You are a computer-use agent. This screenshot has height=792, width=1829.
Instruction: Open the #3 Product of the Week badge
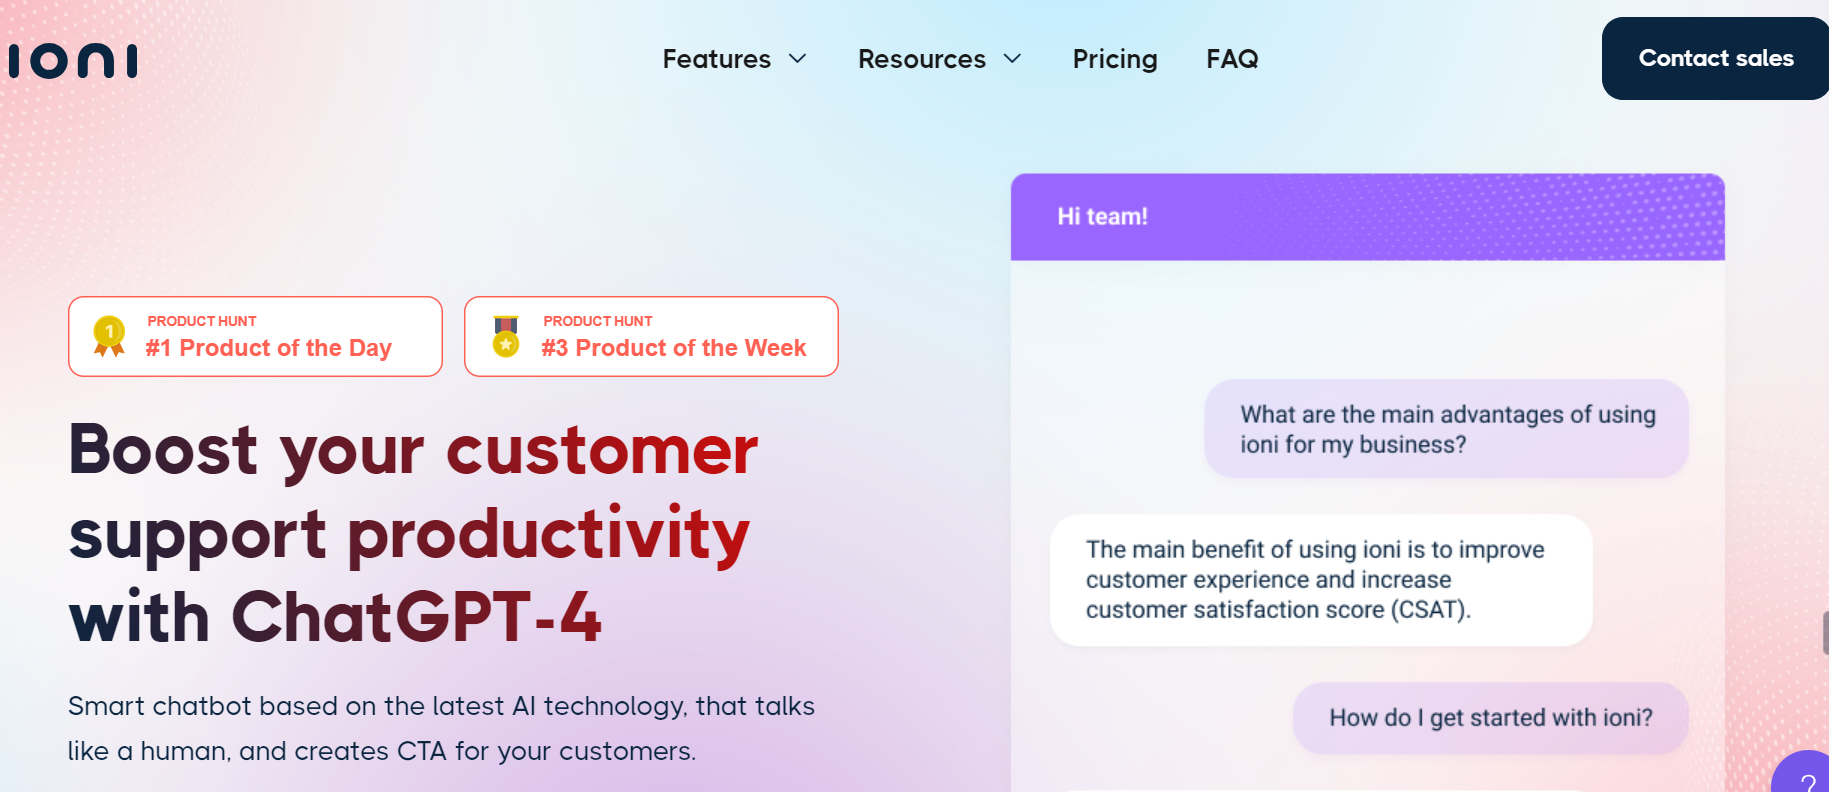pos(650,337)
